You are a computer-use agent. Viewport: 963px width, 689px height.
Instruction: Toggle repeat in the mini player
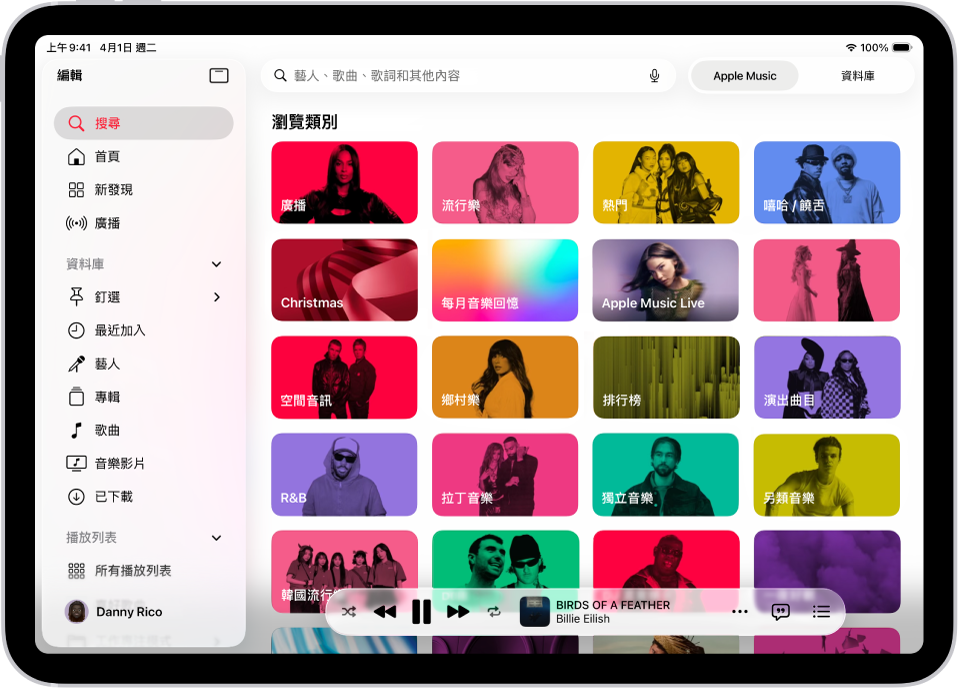tap(494, 612)
